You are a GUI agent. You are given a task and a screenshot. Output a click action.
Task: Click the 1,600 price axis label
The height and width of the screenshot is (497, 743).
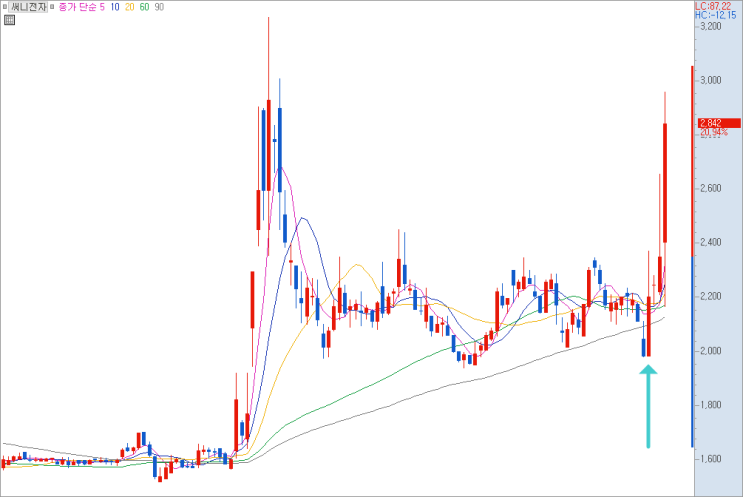click(x=711, y=459)
